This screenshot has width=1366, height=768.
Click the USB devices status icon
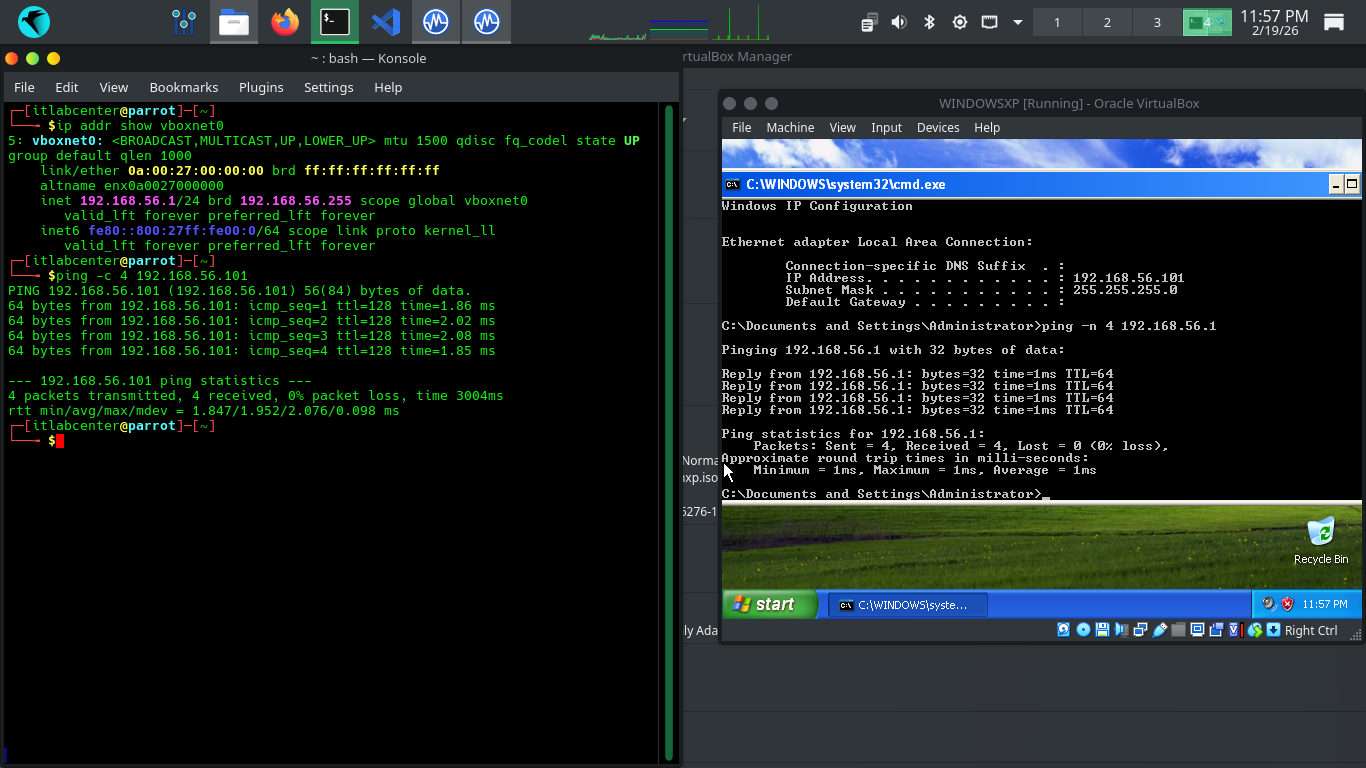(1160, 630)
